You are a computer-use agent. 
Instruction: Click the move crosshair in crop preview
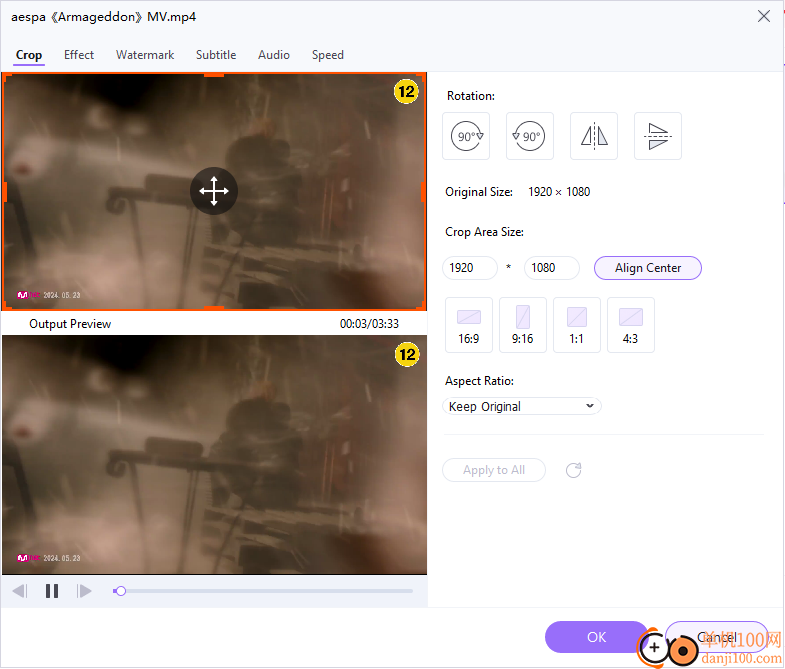pos(214,191)
